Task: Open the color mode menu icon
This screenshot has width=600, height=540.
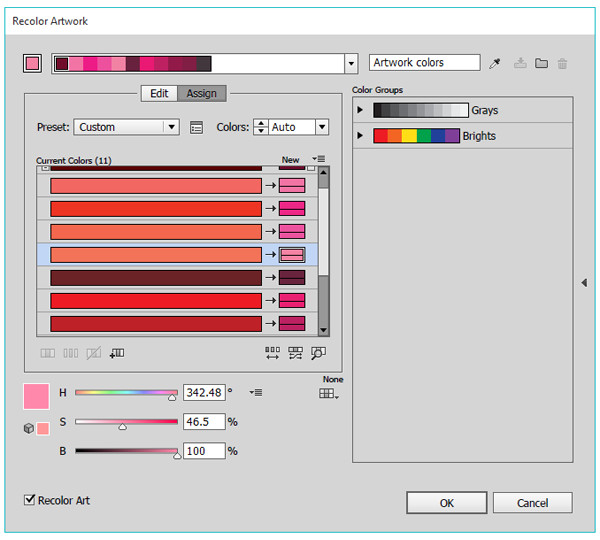Action: click(257, 393)
